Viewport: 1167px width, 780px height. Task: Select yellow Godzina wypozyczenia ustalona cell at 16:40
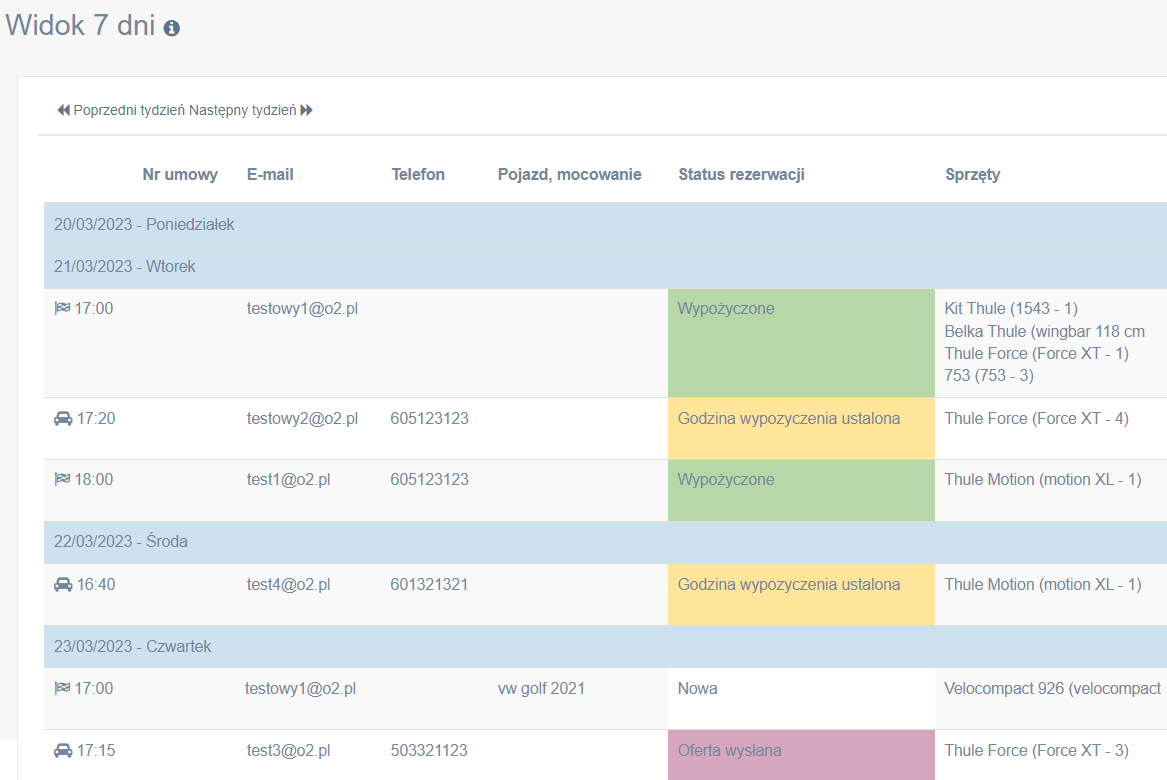pos(800,594)
